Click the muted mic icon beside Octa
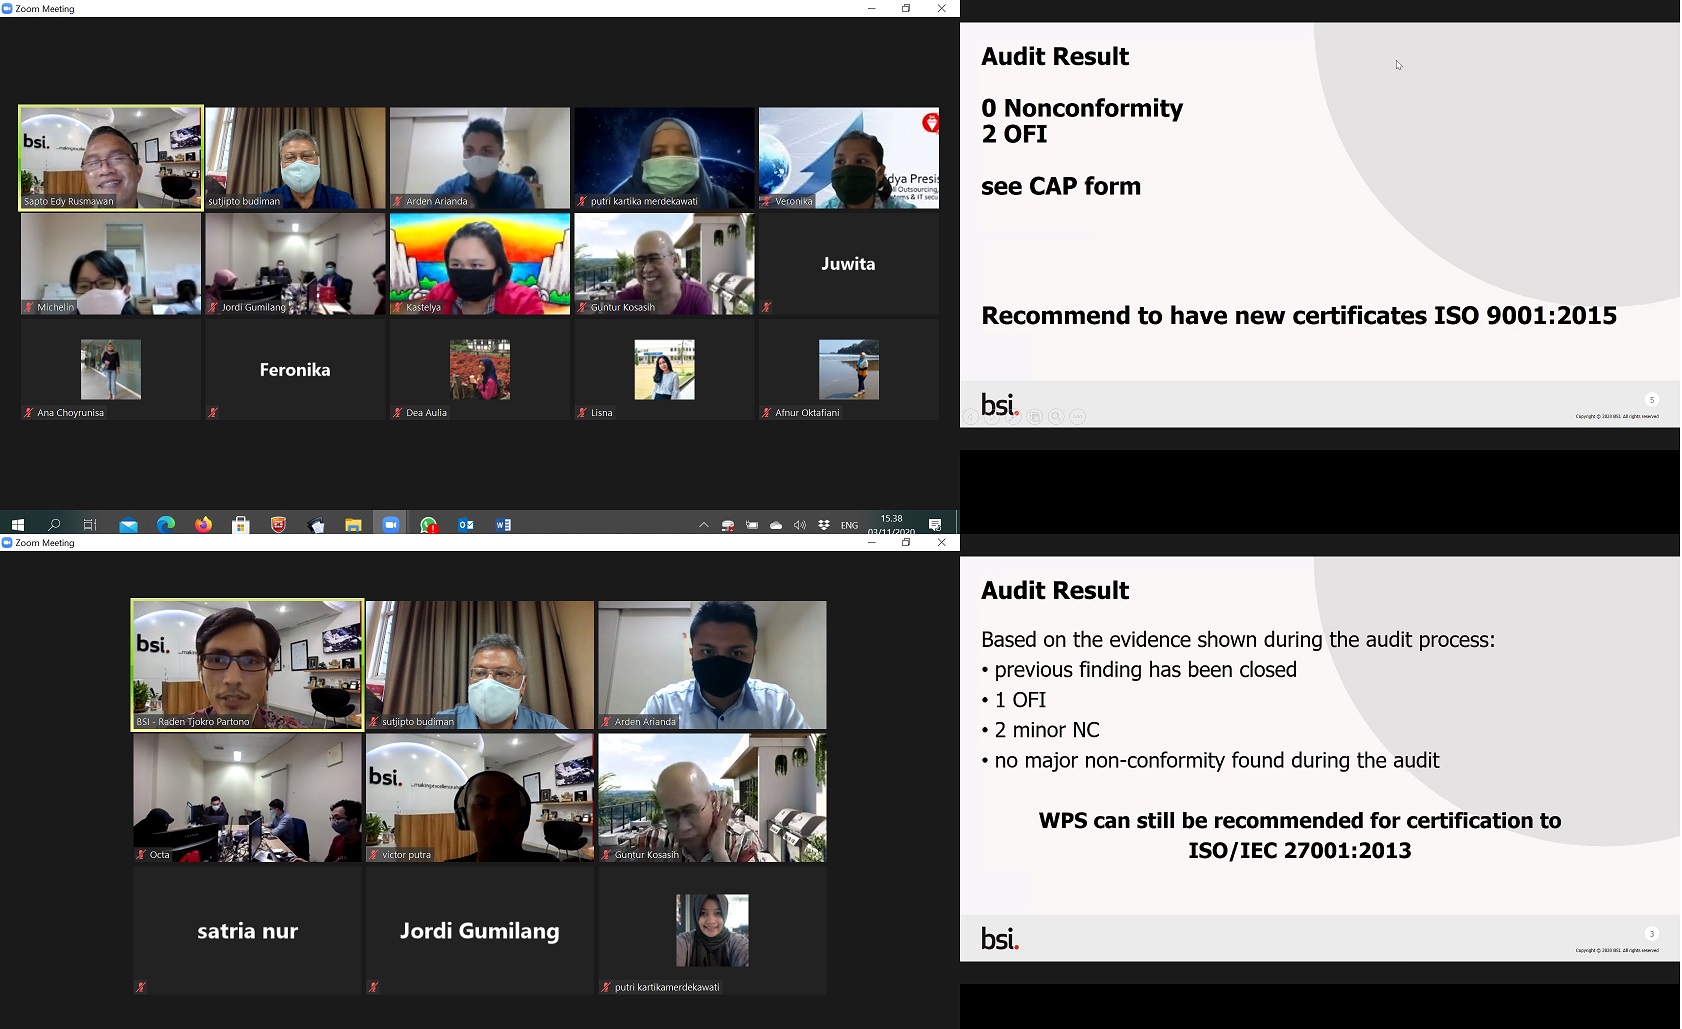The width and height of the screenshot is (1682, 1029). pyautogui.click(x=141, y=855)
